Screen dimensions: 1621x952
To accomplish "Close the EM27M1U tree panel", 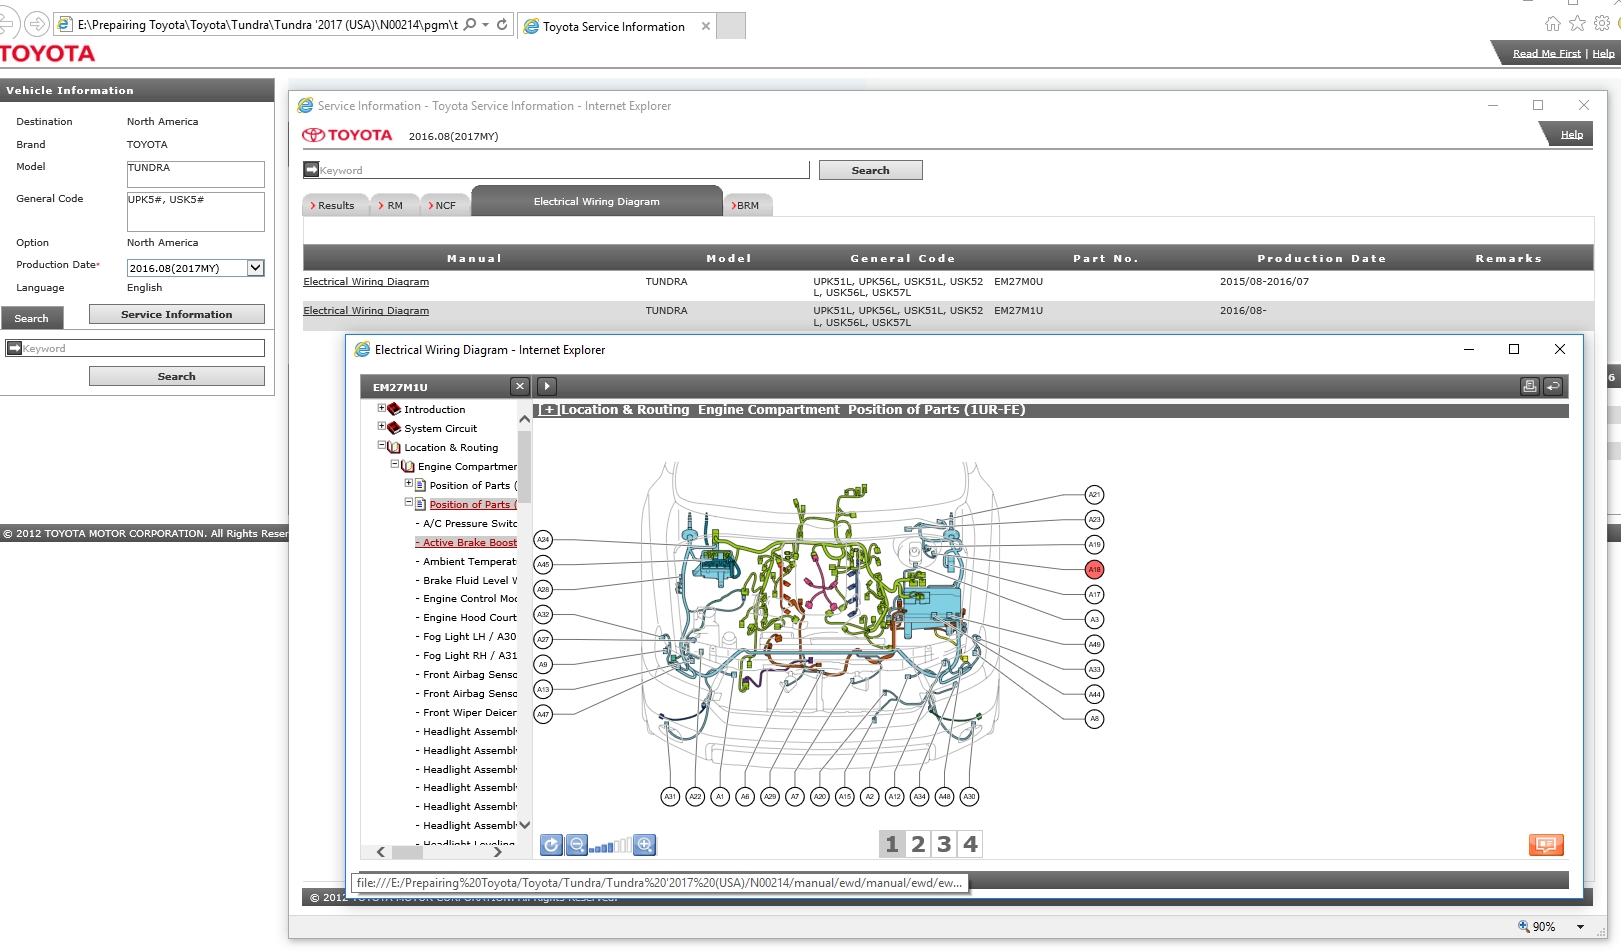I will tap(520, 386).
